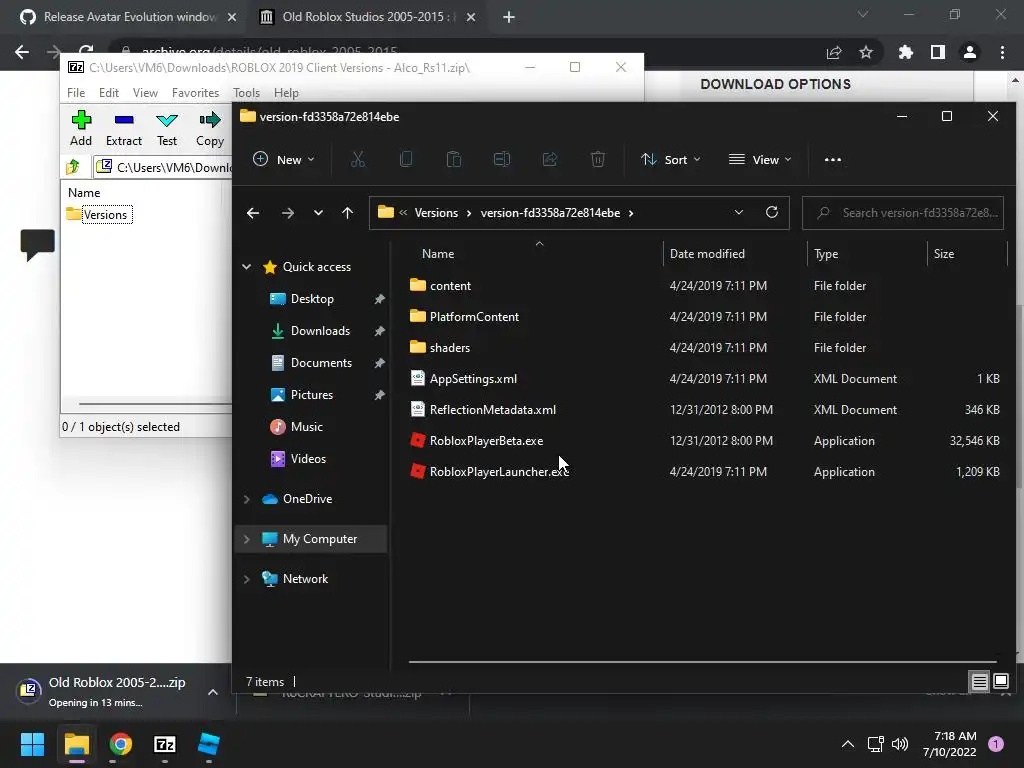Switch to Old Roblox Studios 2005-2015 tab
This screenshot has height=768, width=1024.
click(366, 17)
